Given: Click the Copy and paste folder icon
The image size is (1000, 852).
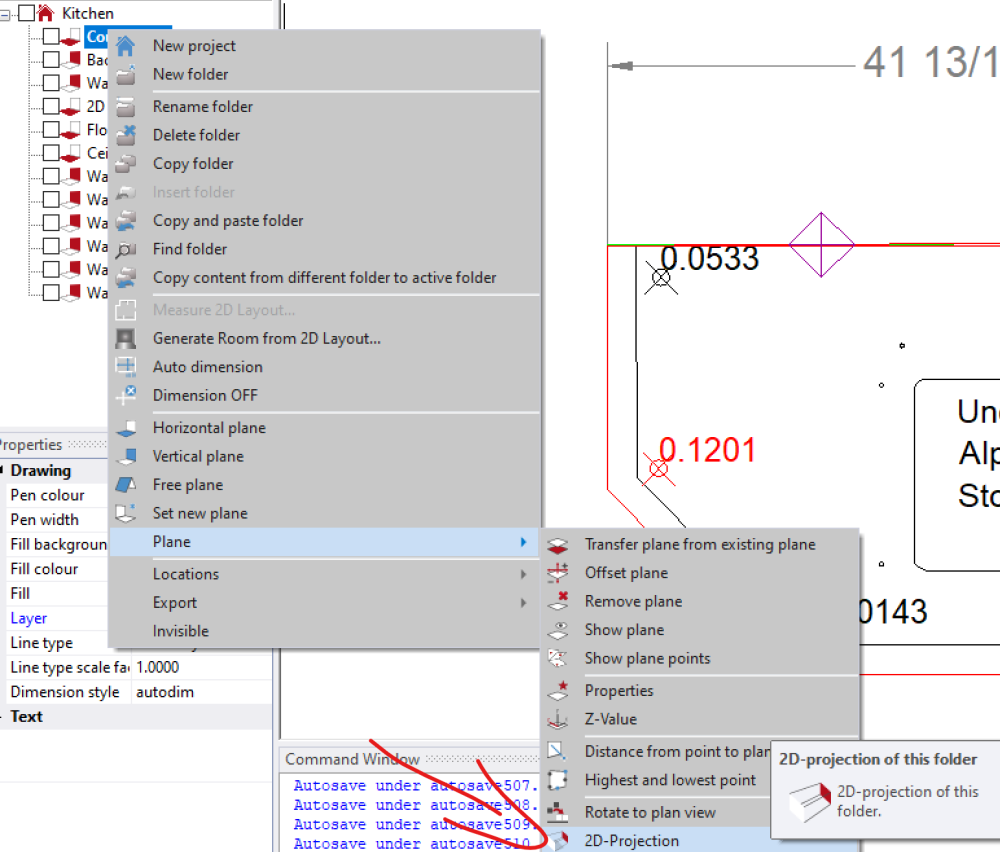Looking at the screenshot, I should (x=126, y=221).
